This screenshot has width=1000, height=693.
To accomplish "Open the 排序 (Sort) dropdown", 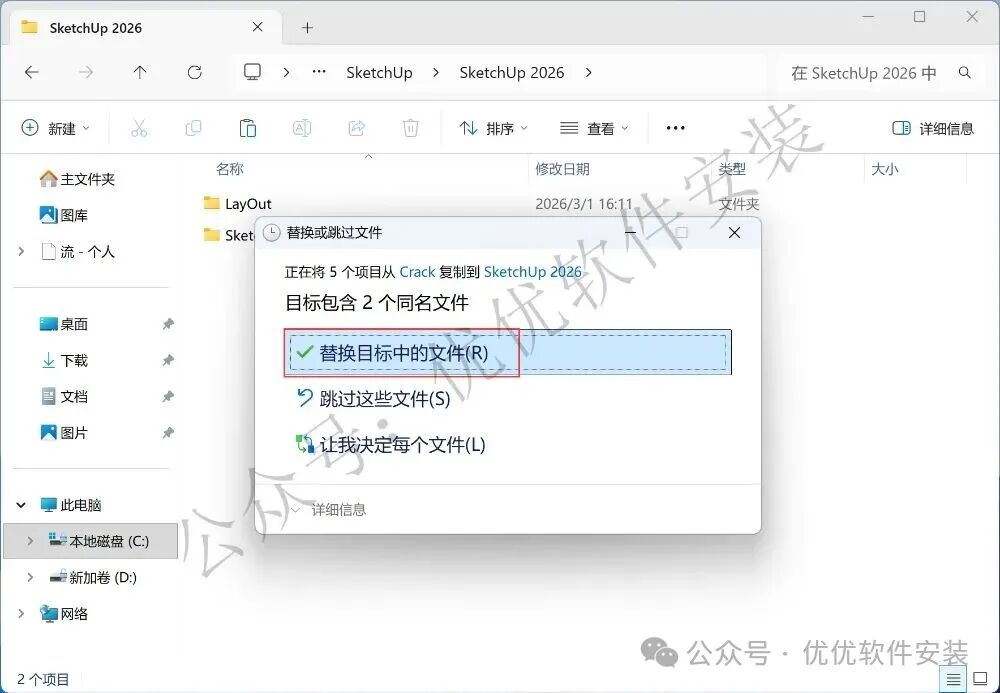I will click(x=493, y=128).
